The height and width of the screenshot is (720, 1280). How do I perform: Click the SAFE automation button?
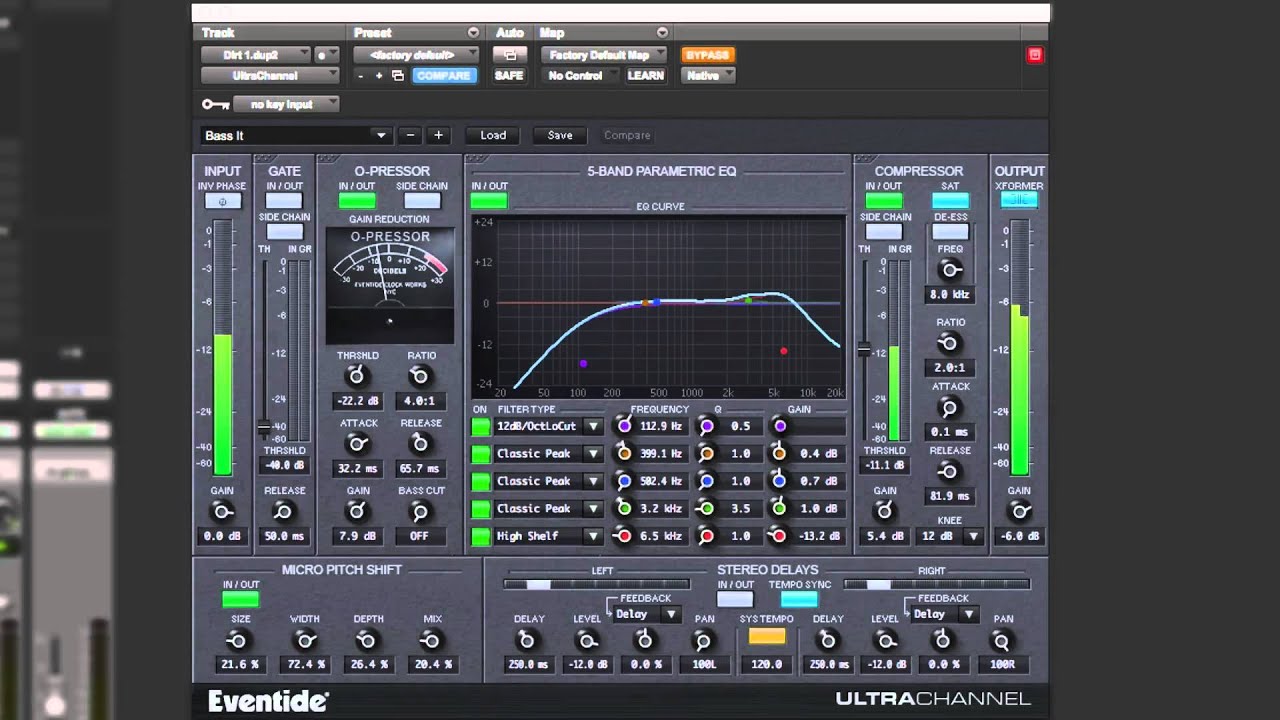(x=509, y=75)
